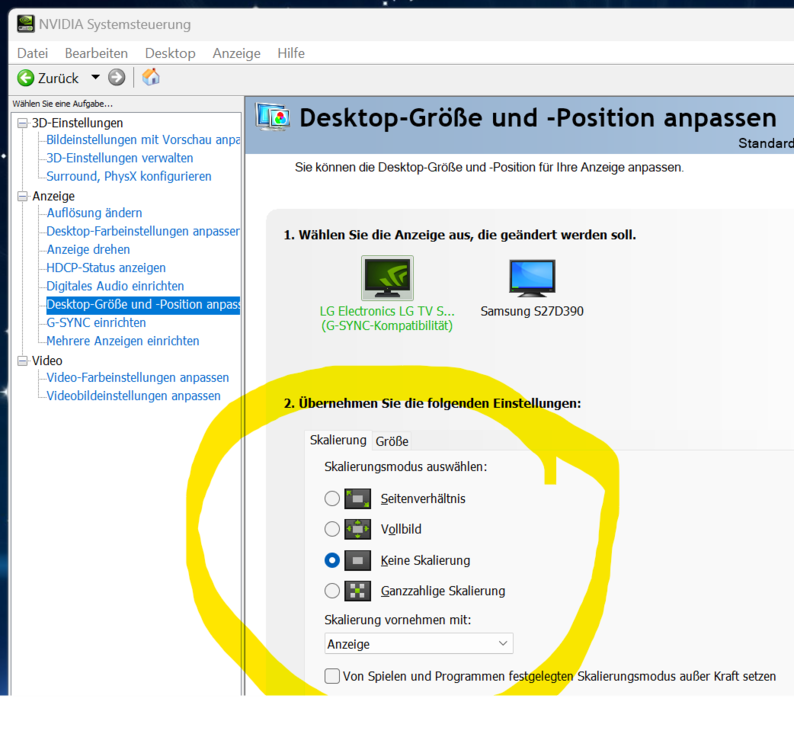
Task: Open Auflösung ändern
Action: [x=94, y=213]
